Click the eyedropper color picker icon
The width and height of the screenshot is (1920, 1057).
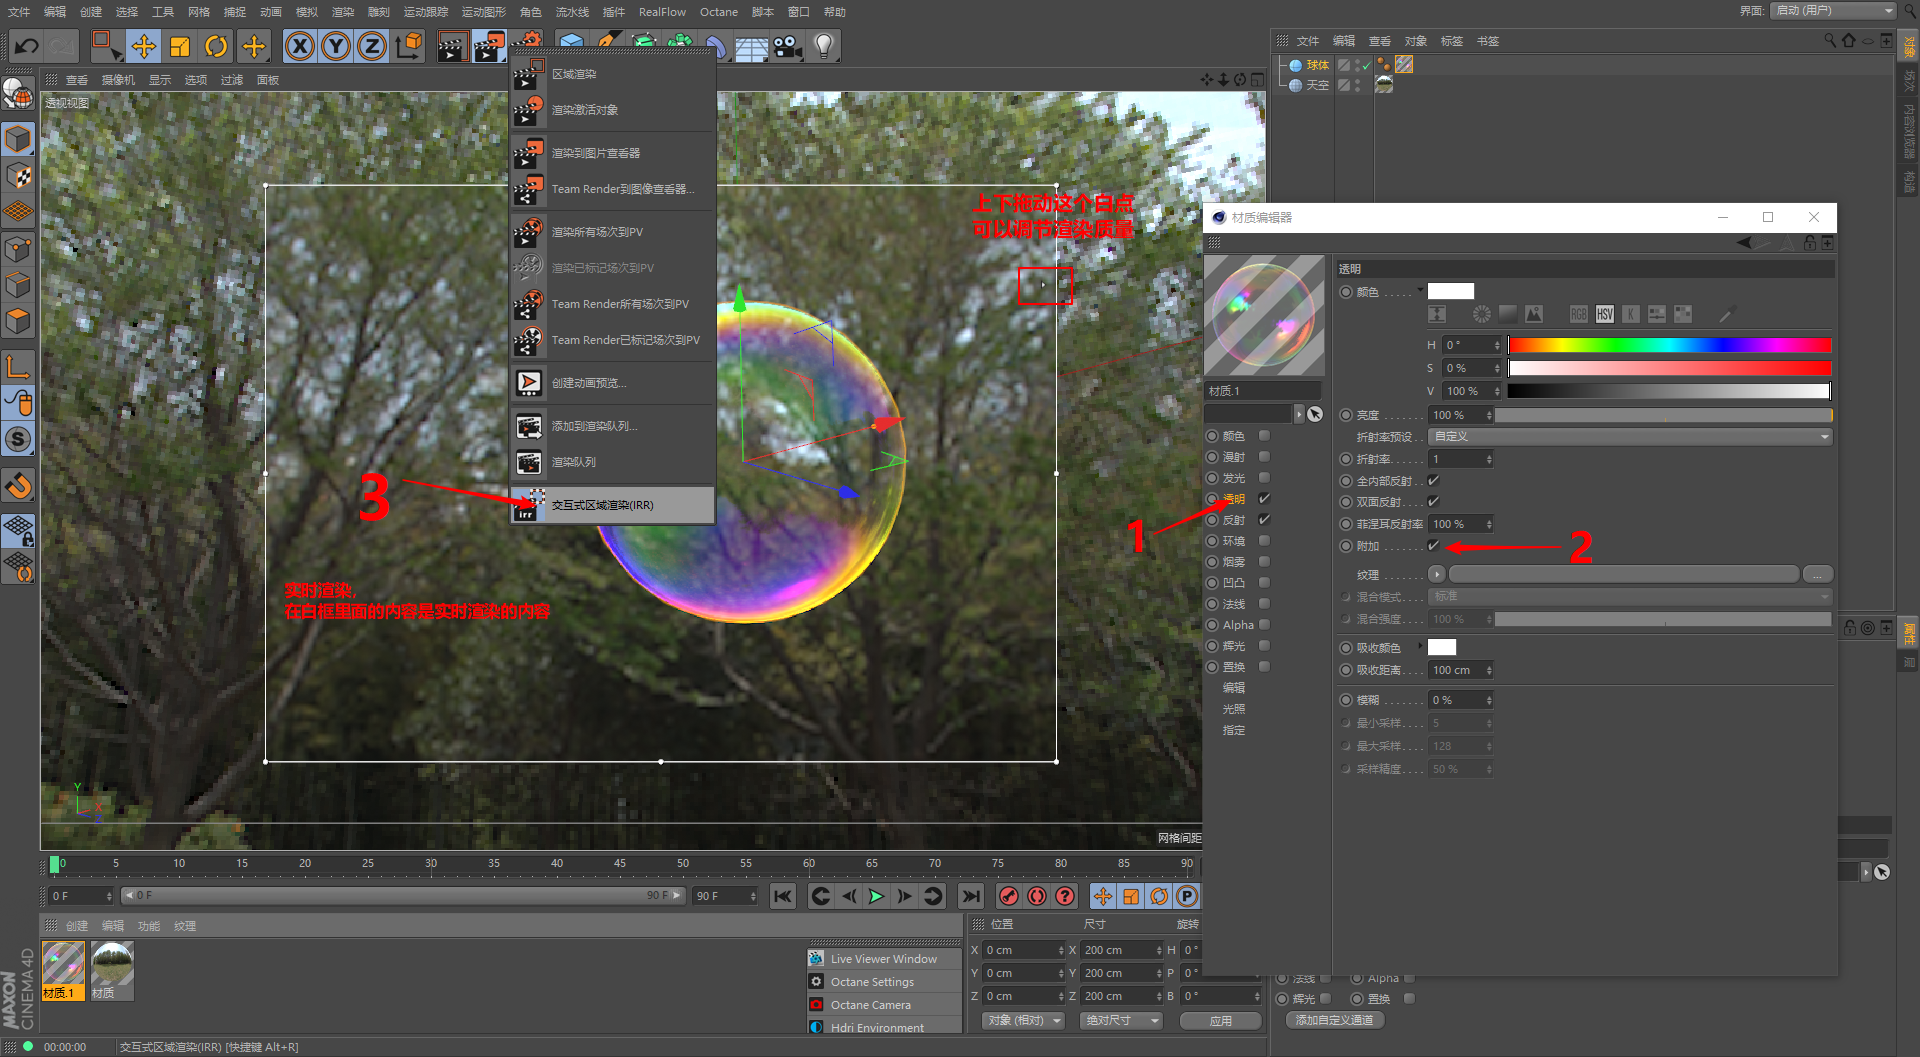coord(1727,314)
